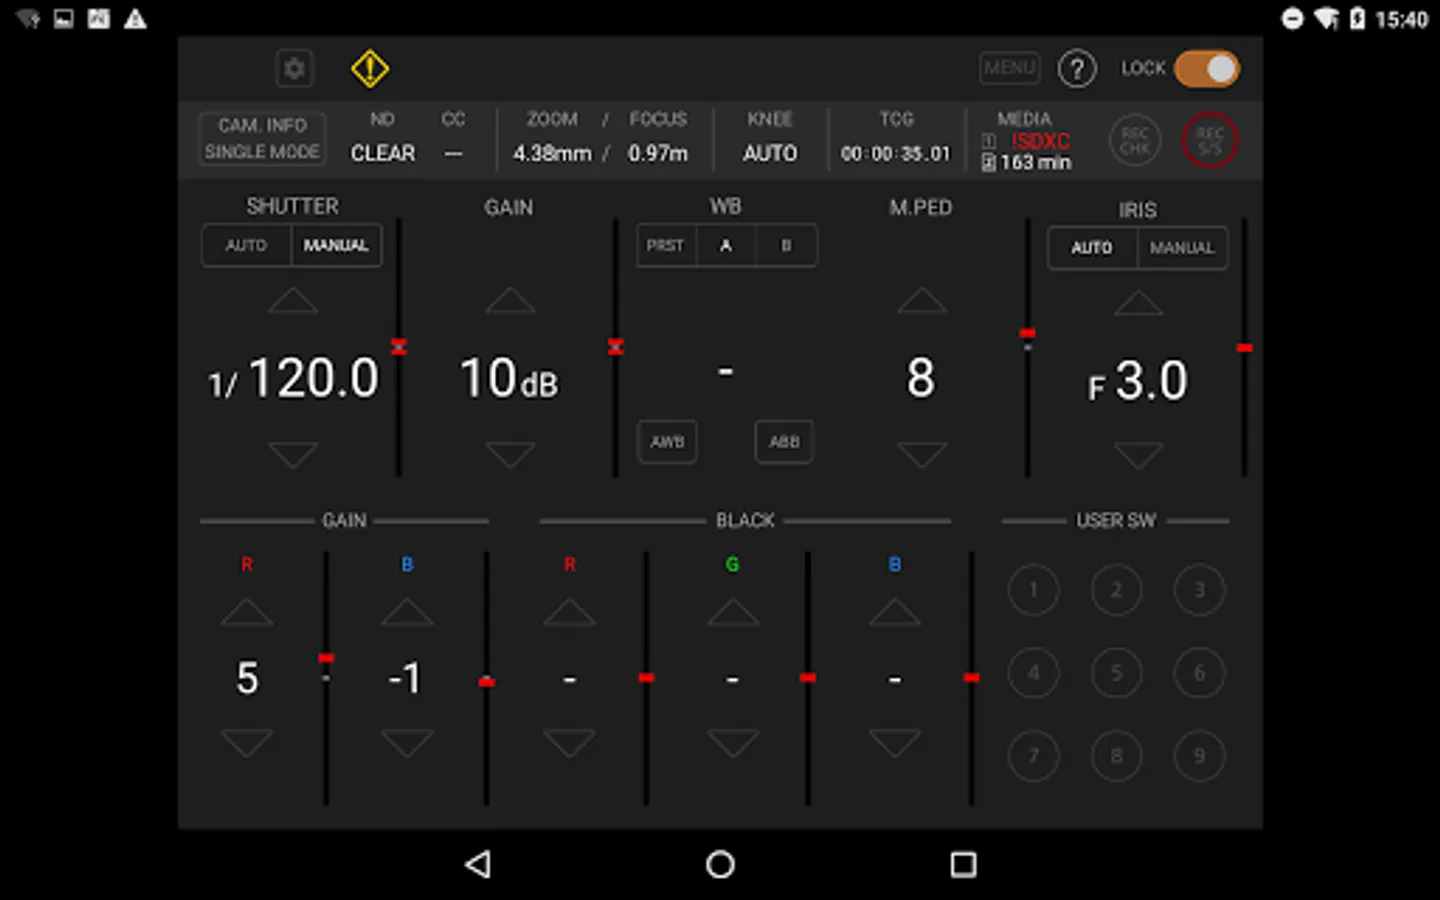The height and width of the screenshot is (900, 1440).
Task: Open the CAM. INFO single mode panel
Action: [262, 138]
